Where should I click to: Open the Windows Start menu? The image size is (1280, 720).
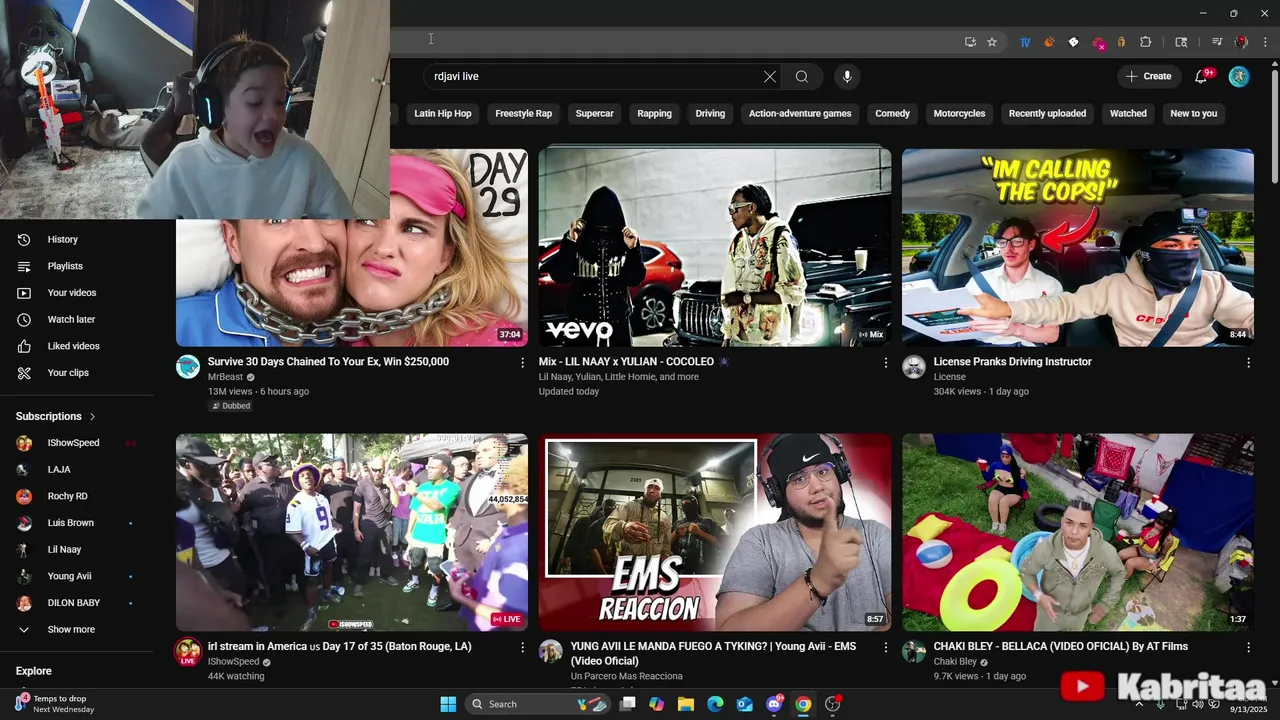click(448, 704)
